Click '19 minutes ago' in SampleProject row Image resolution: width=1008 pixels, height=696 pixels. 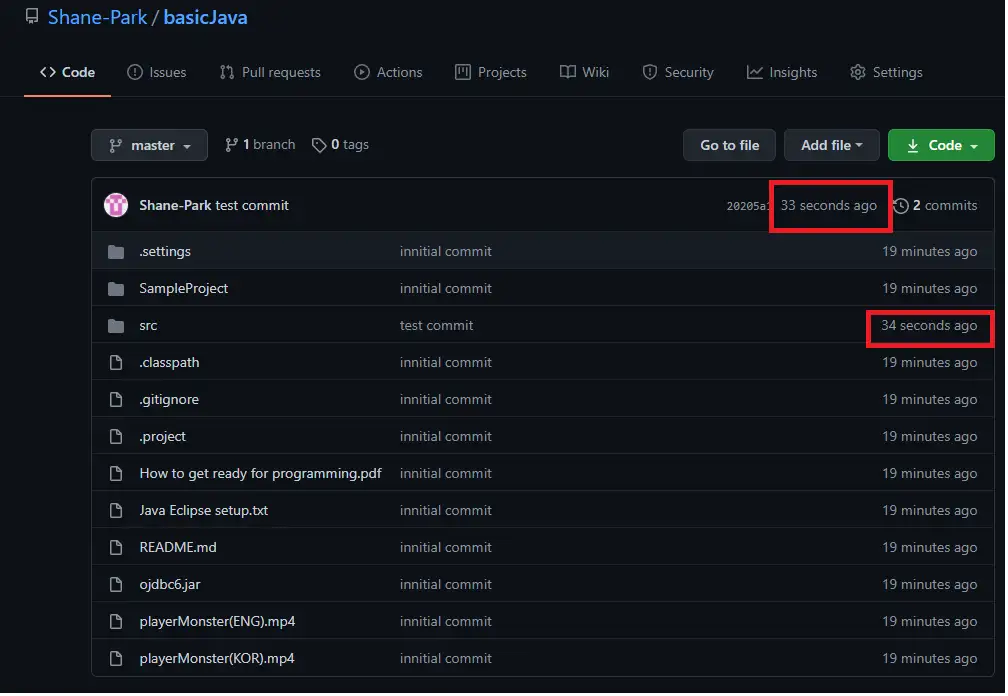click(930, 289)
